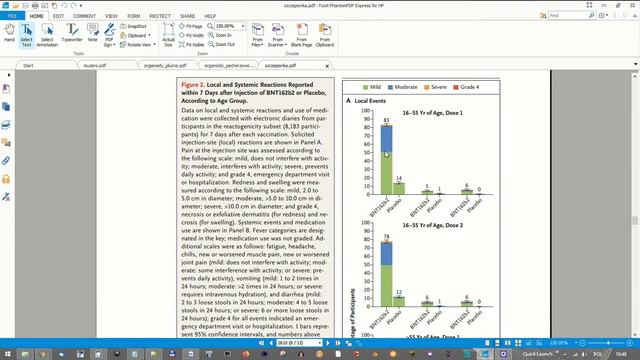Create PDF From Files

coord(258,35)
